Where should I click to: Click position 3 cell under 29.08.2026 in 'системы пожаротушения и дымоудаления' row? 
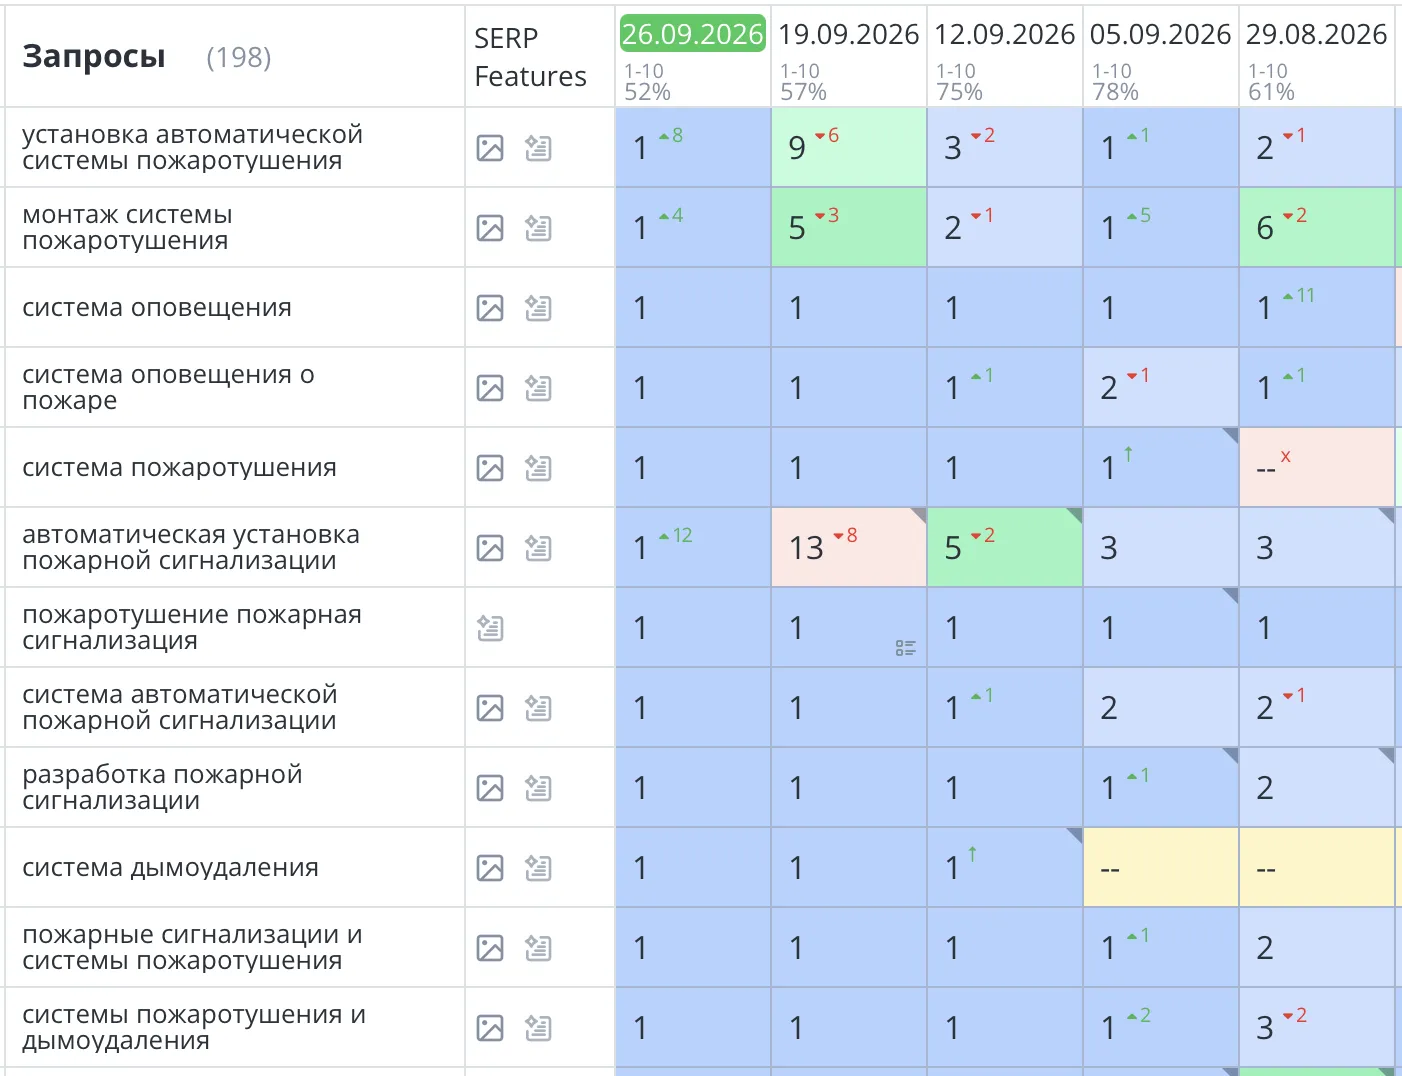tap(1317, 1027)
